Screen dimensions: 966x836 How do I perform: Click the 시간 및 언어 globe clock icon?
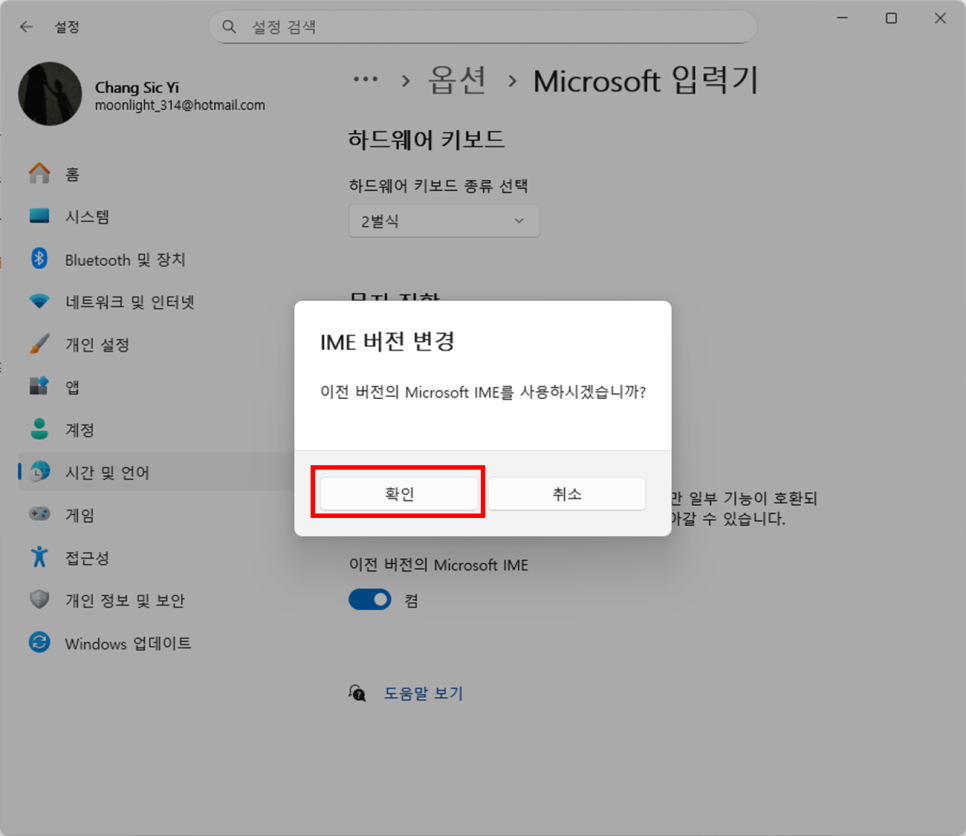(39, 471)
